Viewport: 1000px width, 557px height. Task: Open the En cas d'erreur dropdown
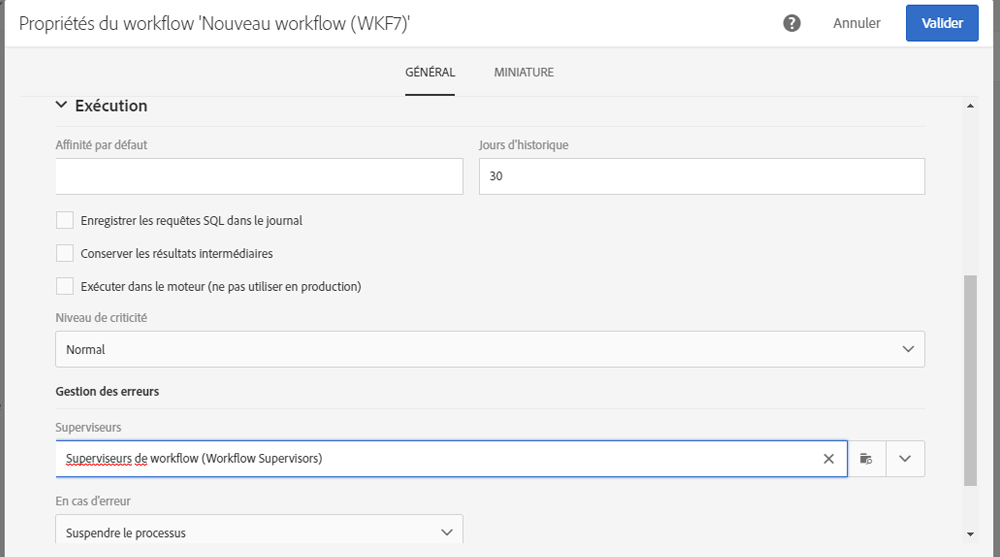pyautogui.click(x=259, y=532)
